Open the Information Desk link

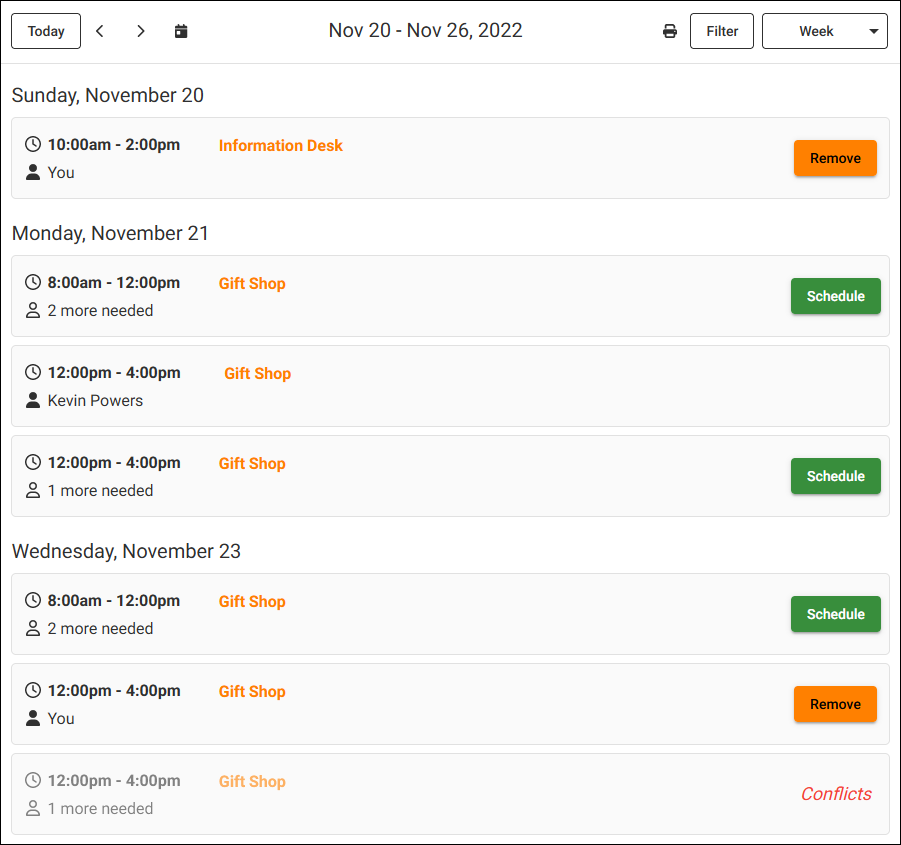pos(280,145)
